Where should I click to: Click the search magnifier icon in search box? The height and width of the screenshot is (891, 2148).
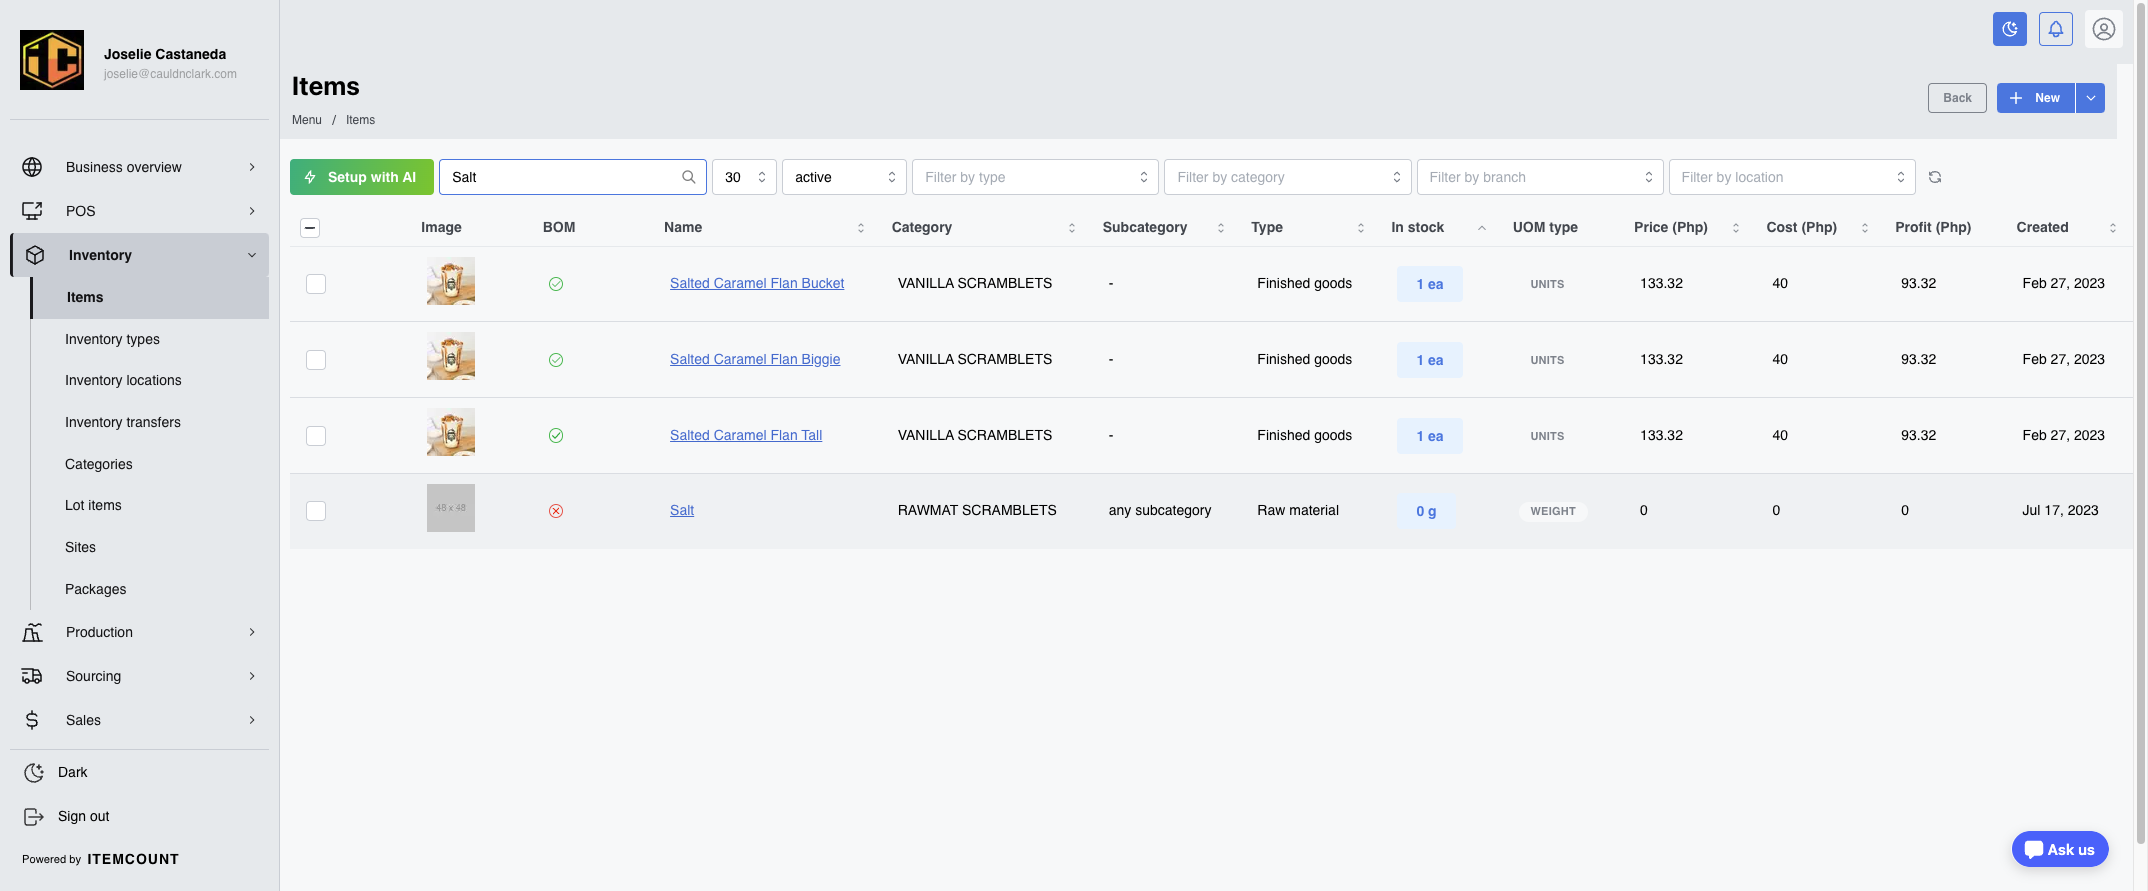click(689, 177)
